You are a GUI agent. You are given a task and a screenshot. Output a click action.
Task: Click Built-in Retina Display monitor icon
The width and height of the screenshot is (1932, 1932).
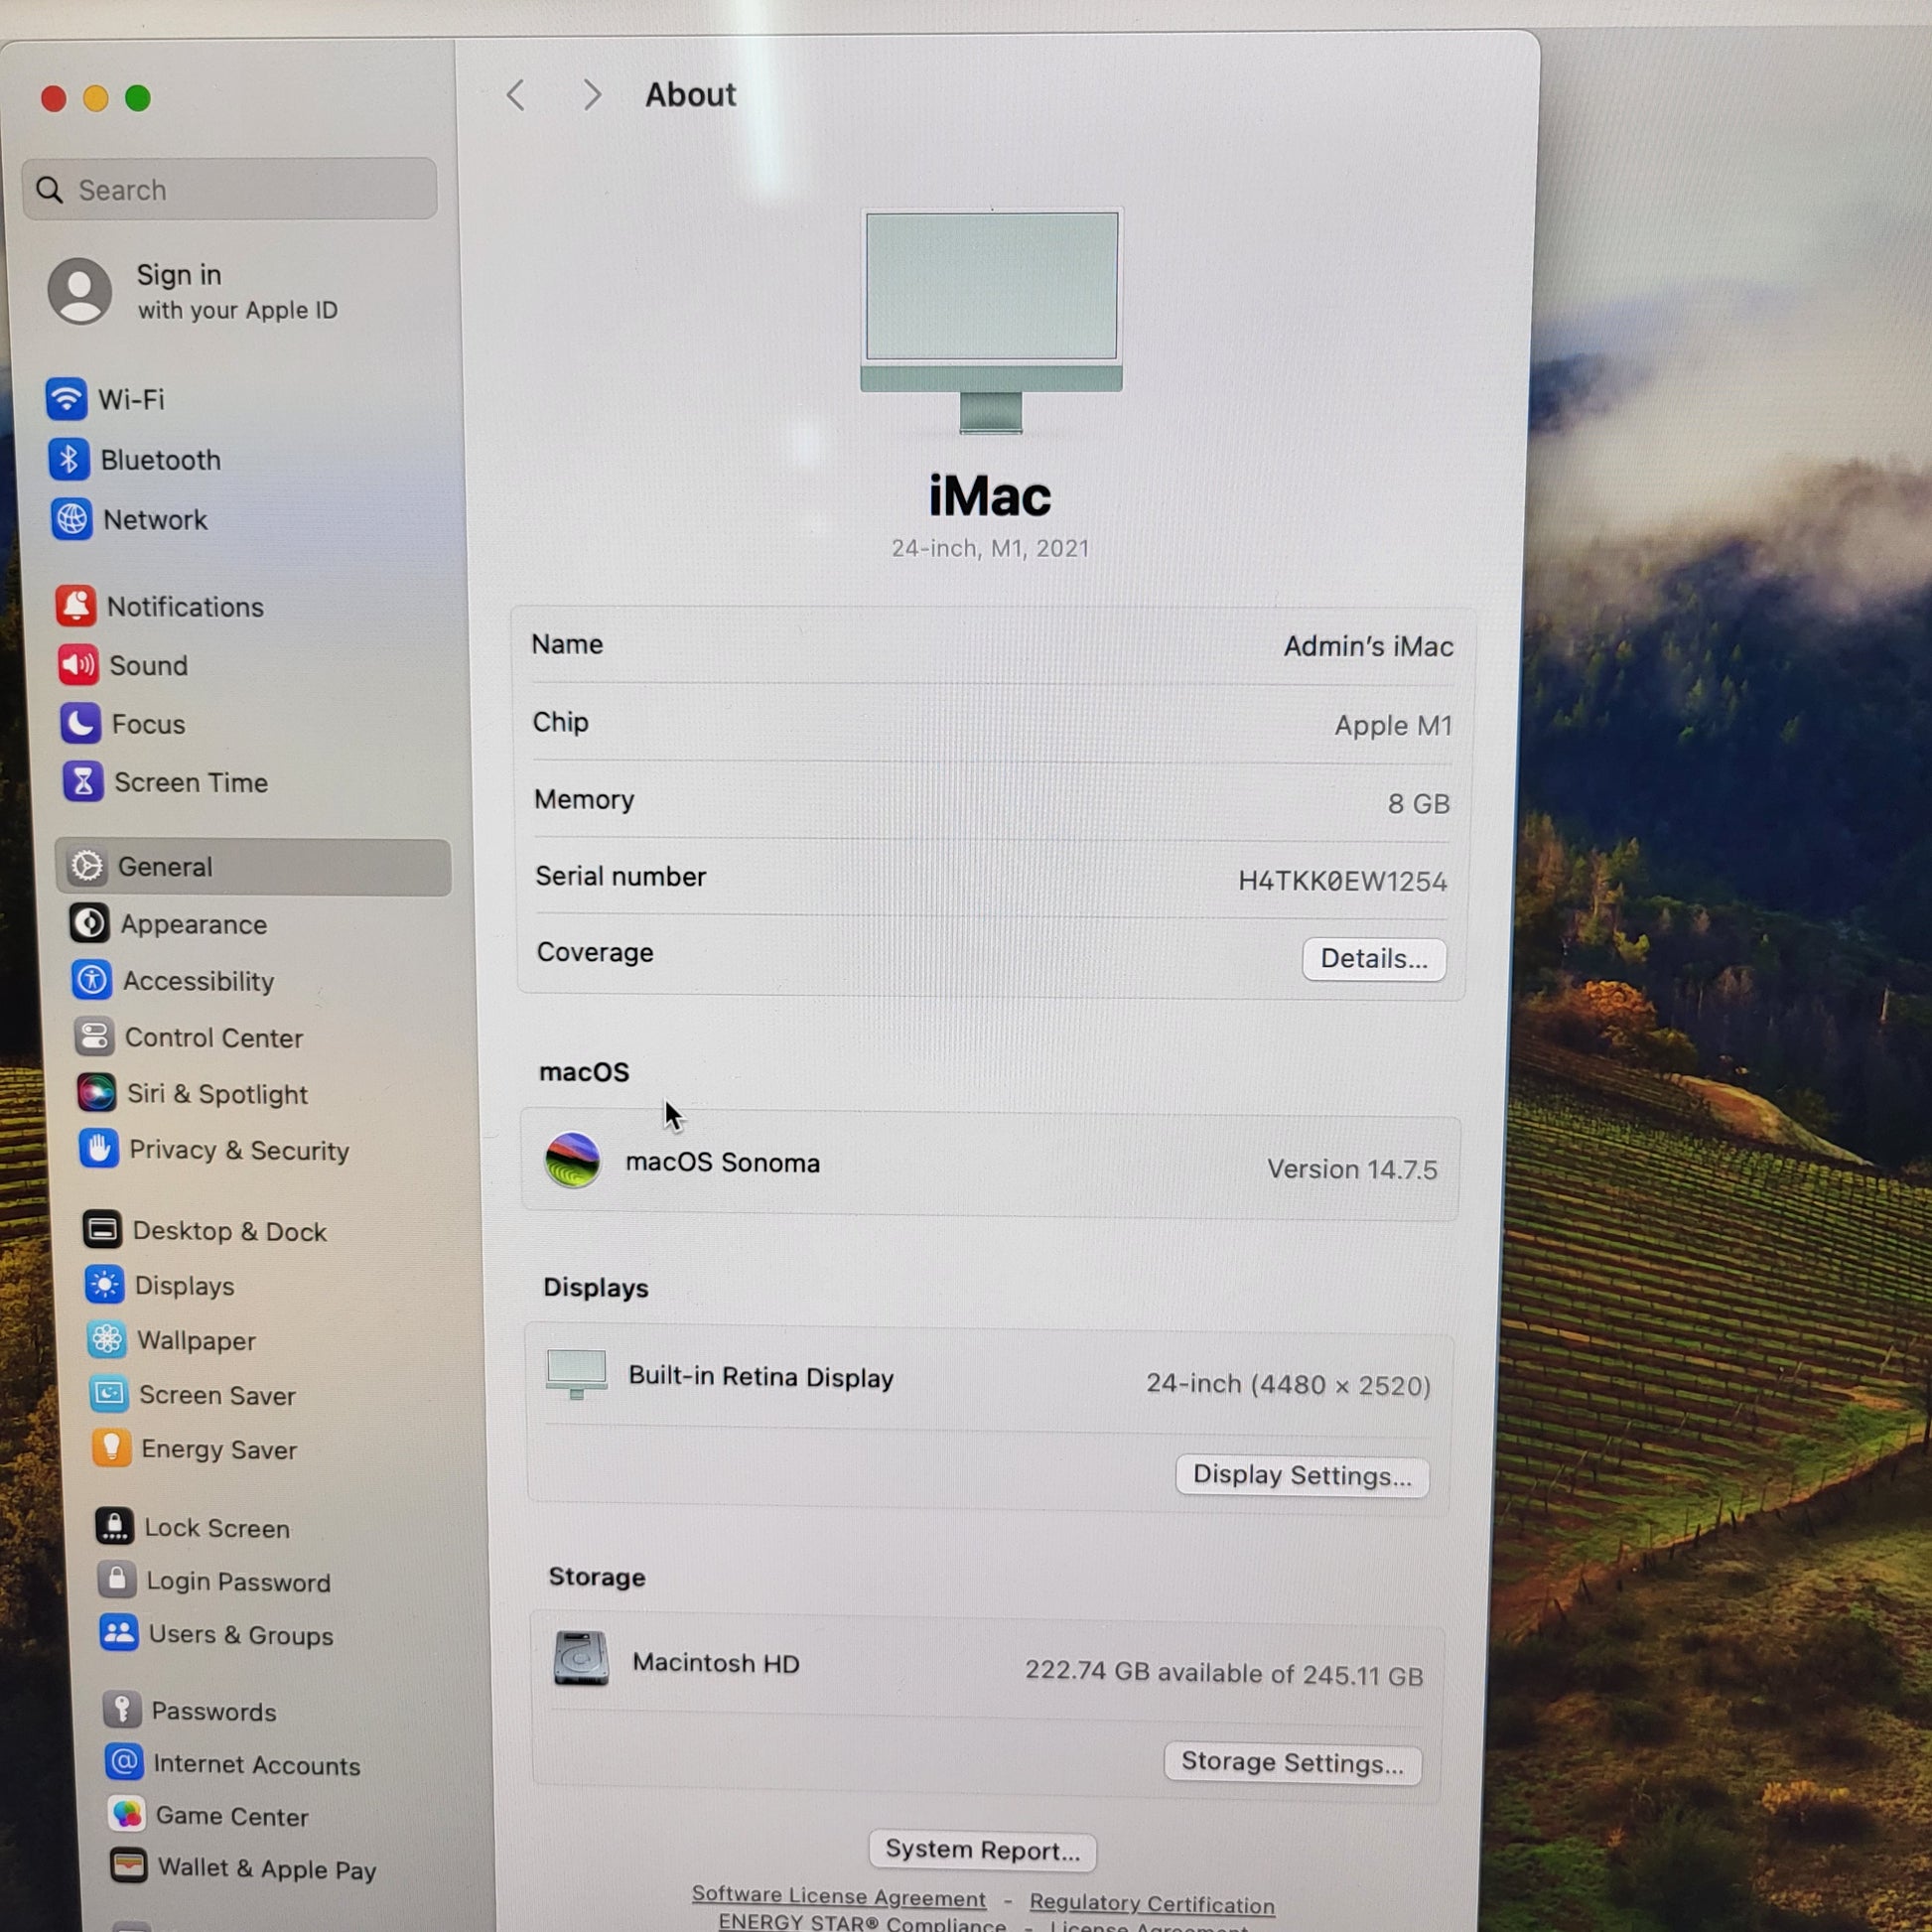577,1375
